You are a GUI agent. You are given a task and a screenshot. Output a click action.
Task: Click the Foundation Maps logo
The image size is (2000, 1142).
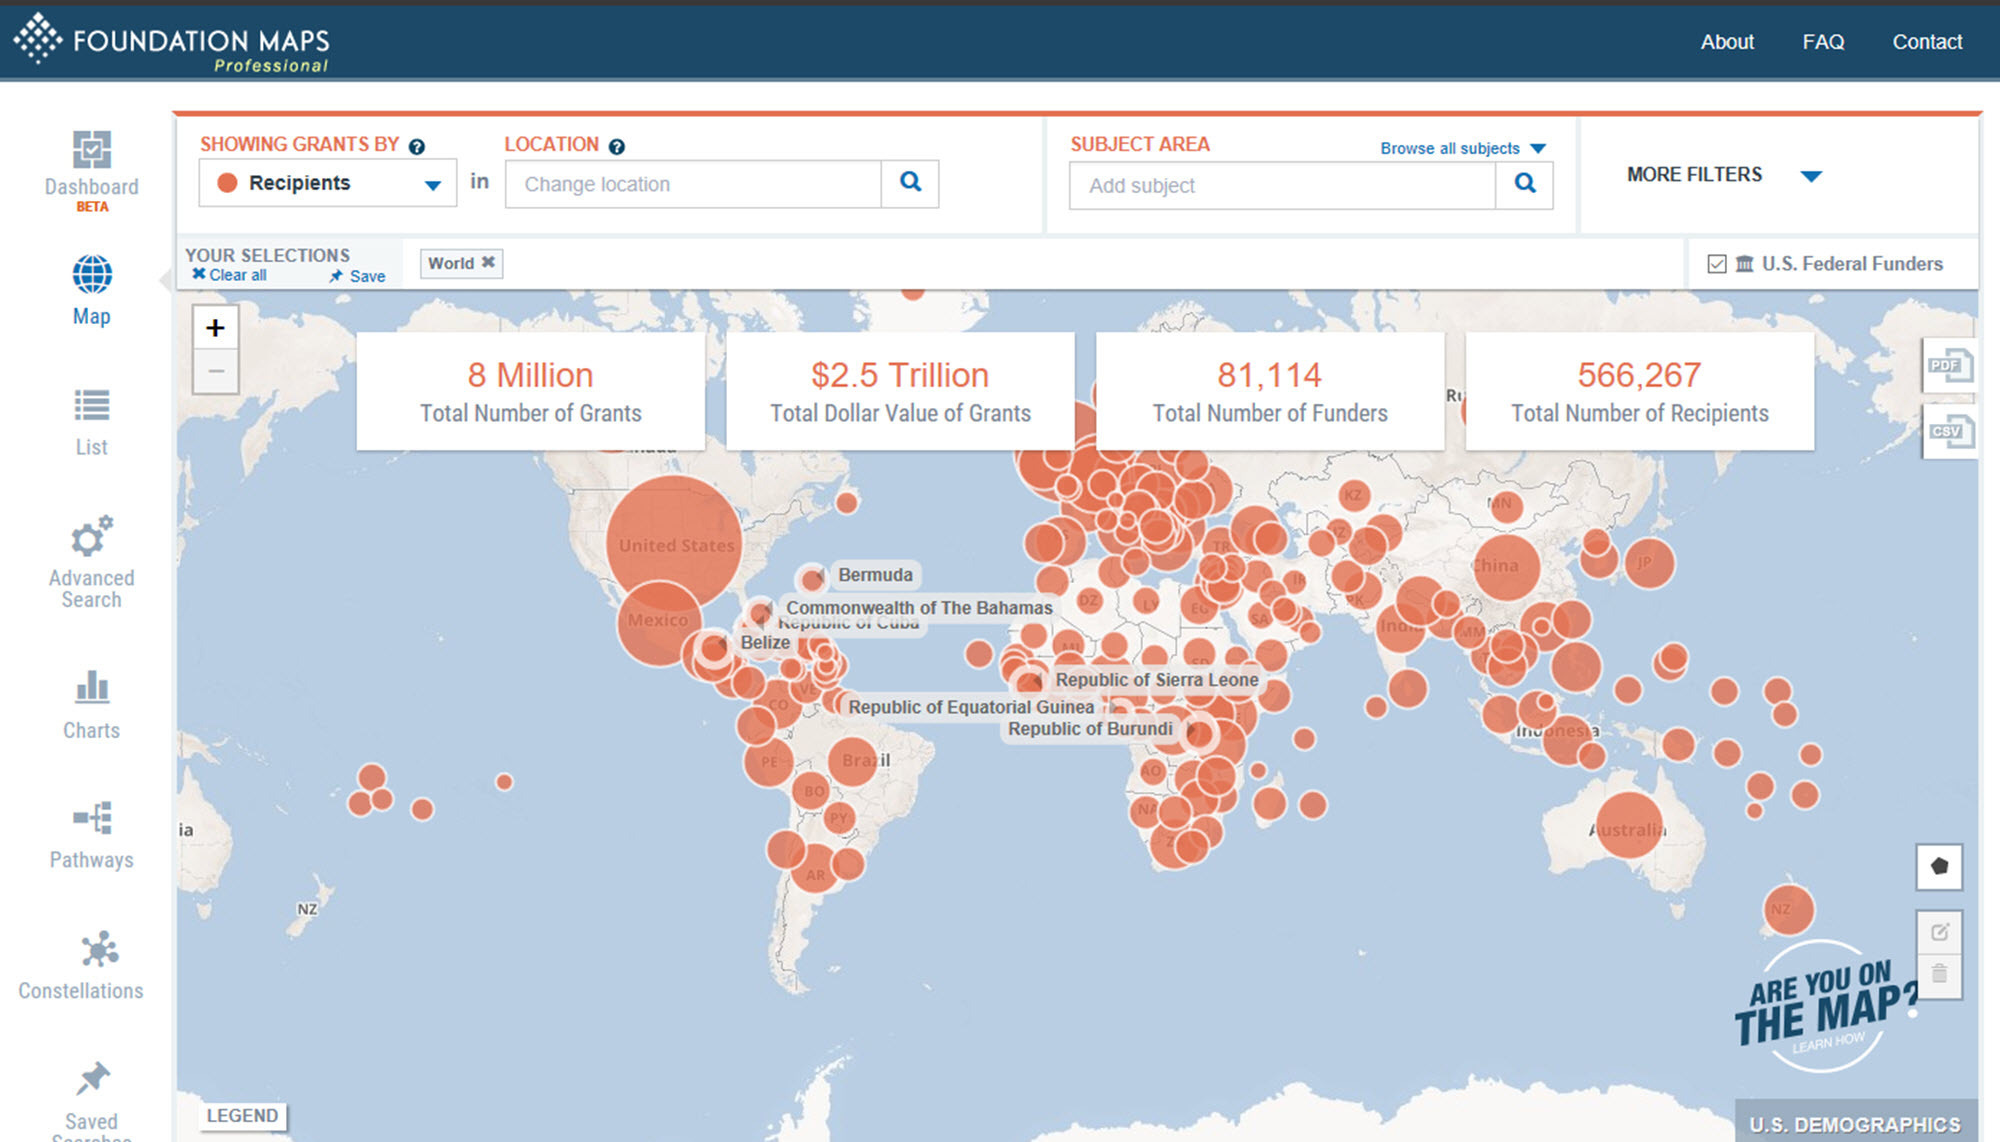coord(171,43)
